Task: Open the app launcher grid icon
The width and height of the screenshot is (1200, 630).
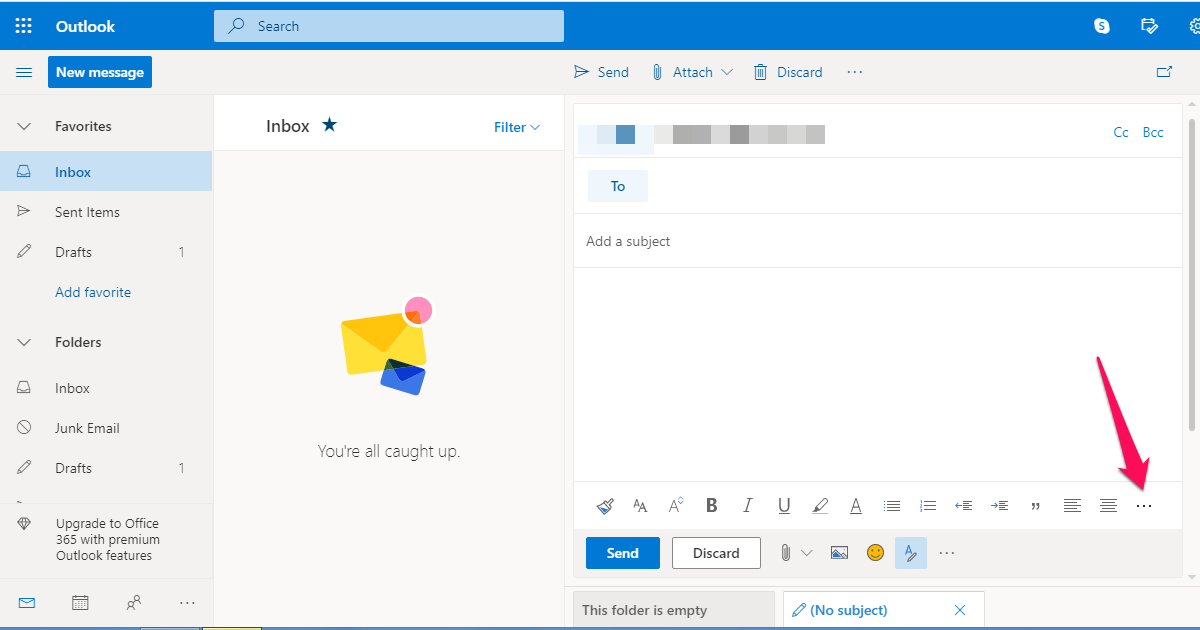Action: pyautogui.click(x=23, y=26)
